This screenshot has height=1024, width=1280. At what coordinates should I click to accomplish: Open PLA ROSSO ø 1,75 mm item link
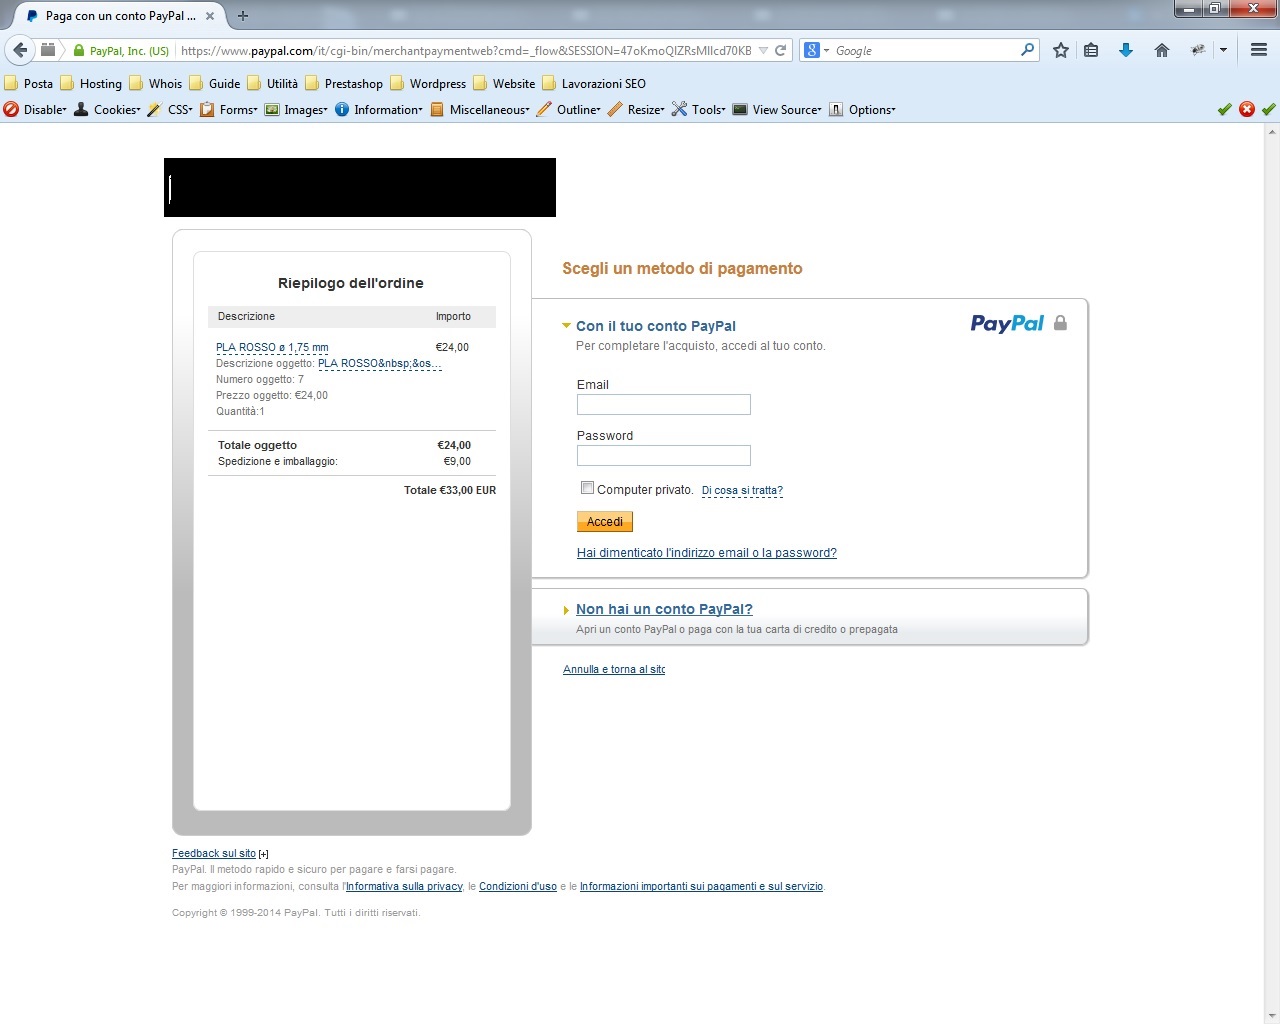272,348
